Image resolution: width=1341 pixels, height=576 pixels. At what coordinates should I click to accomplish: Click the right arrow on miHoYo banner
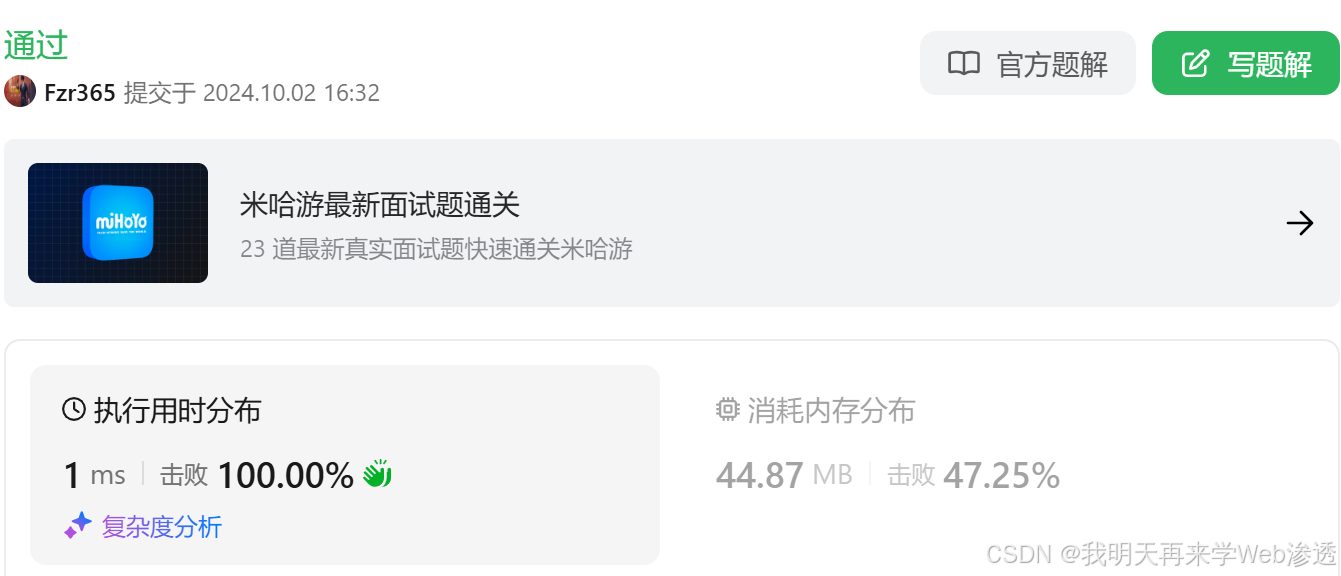(1299, 223)
